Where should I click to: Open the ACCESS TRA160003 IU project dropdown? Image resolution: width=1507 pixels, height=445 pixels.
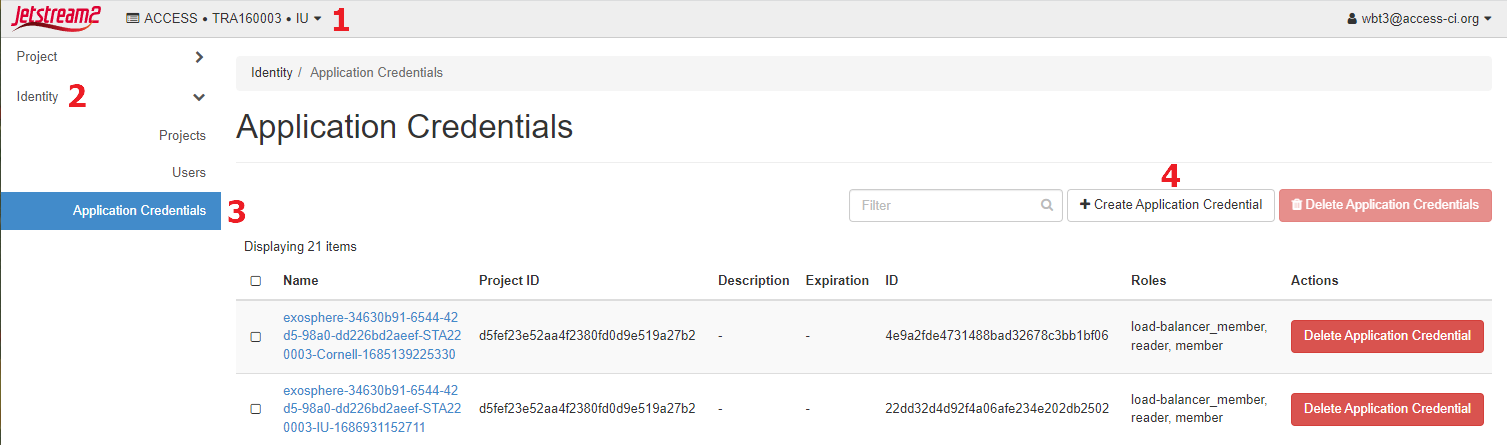(223, 19)
